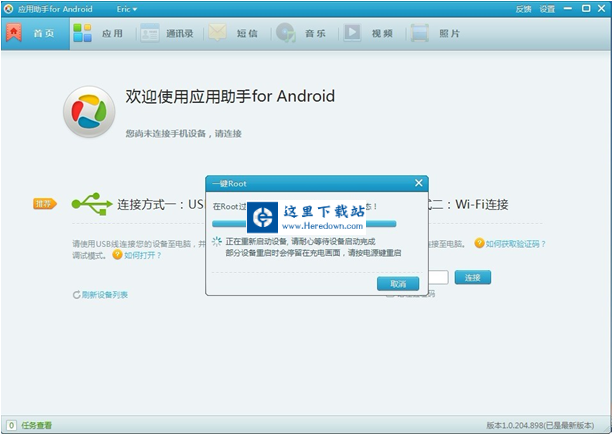Click the contacts card icon

[150, 33]
